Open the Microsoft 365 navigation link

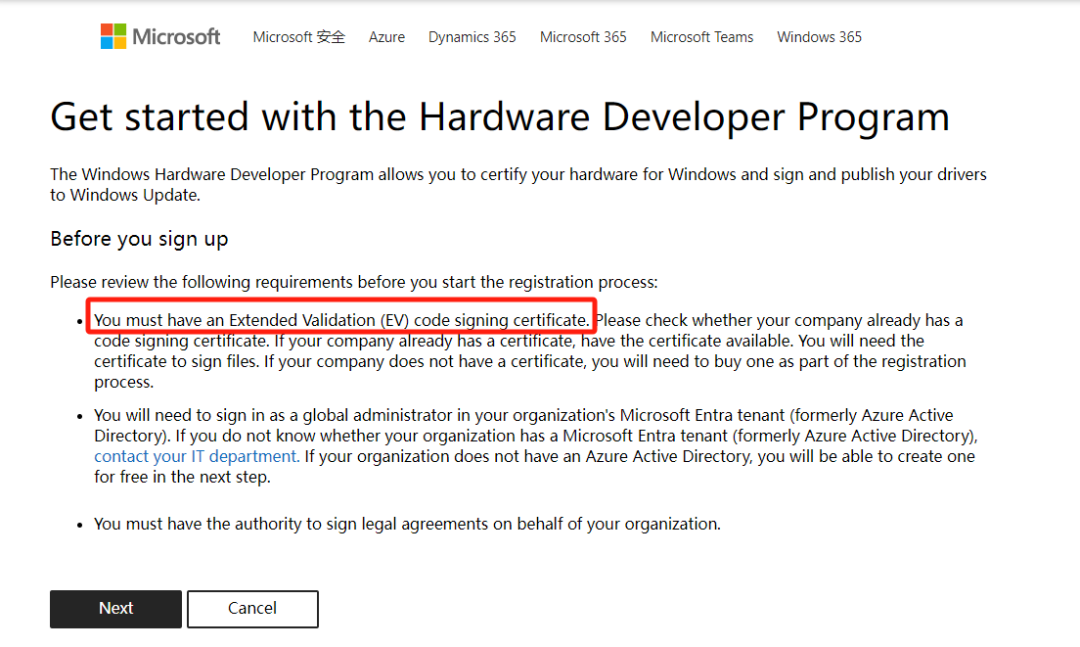click(x=583, y=37)
